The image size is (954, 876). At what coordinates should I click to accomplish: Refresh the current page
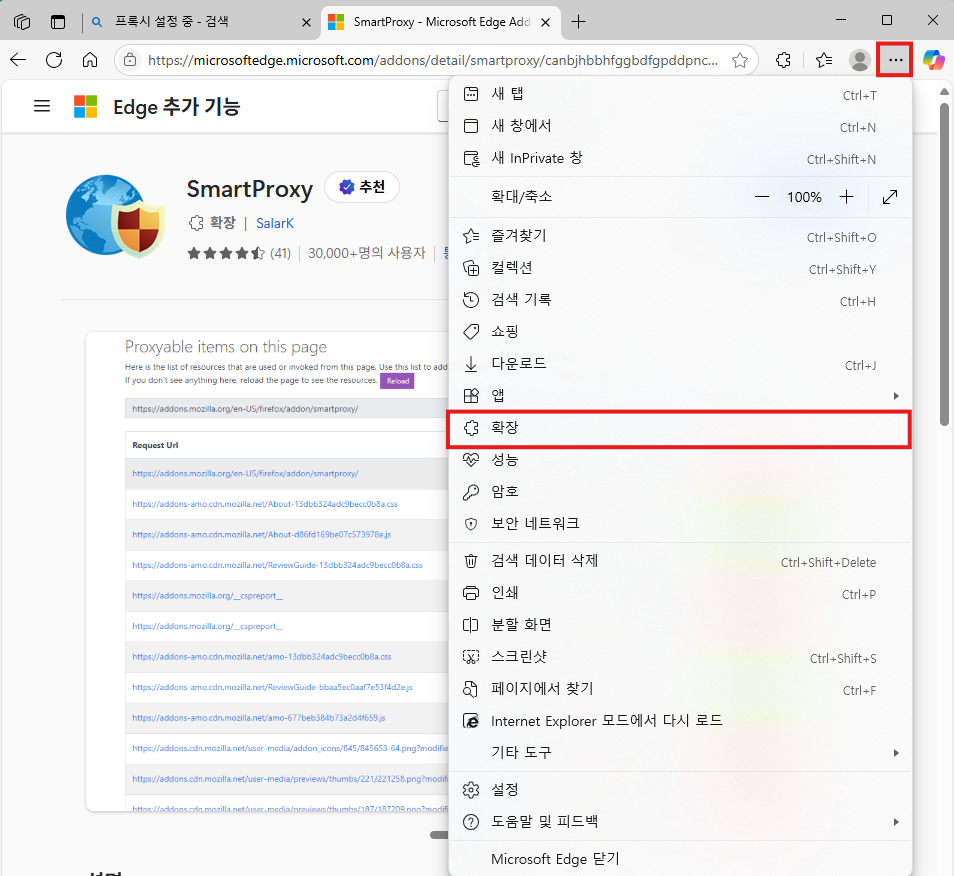click(x=54, y=60)
